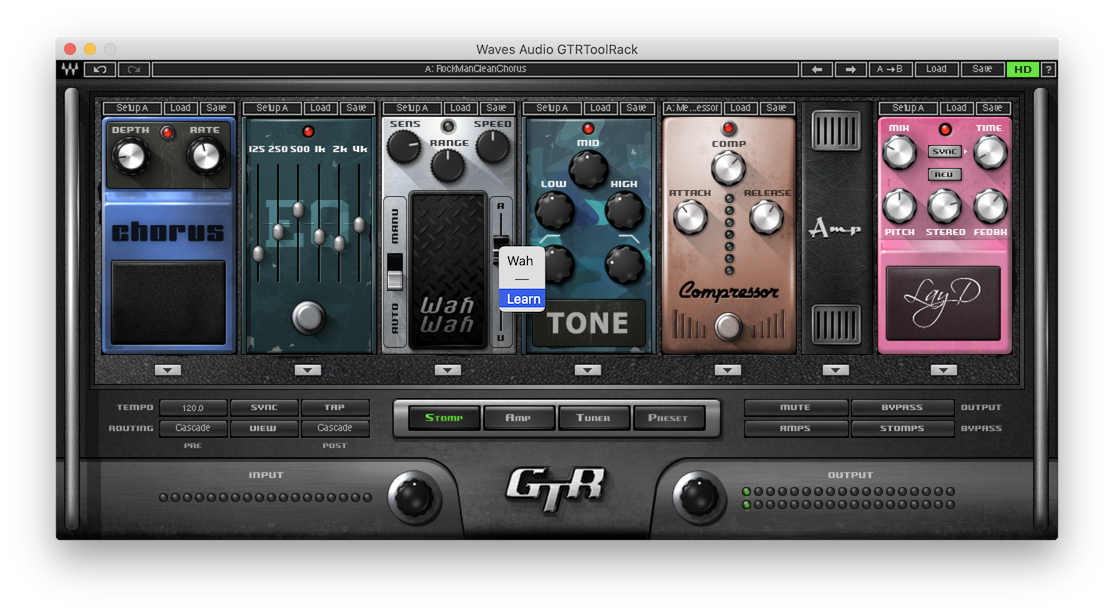This screenshot has width=1114, height=614.
Task: Open the Compressor slot dropdown arrow
Action: click(x=728, y=370)
